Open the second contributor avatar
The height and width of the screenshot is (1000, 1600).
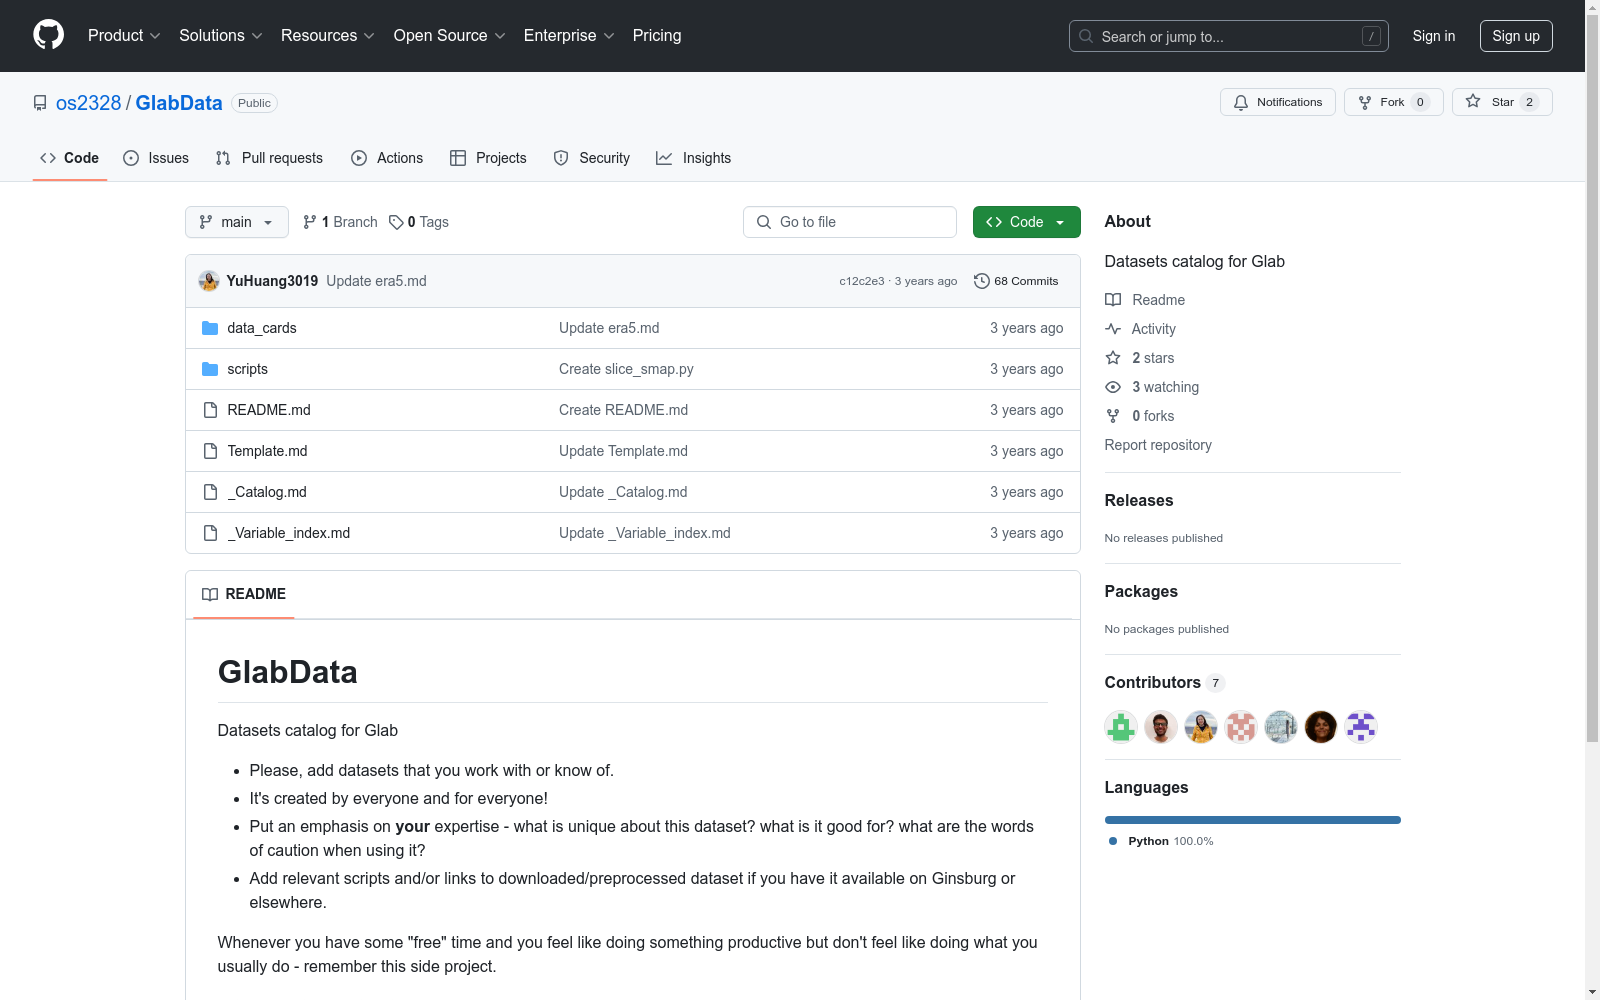1161,727
